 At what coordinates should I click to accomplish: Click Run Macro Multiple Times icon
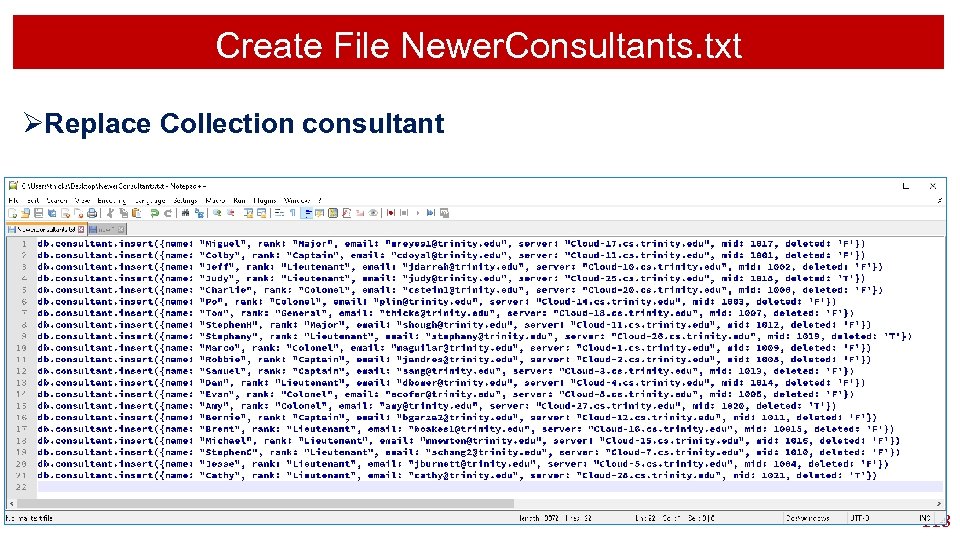click(x=430, y=213)
